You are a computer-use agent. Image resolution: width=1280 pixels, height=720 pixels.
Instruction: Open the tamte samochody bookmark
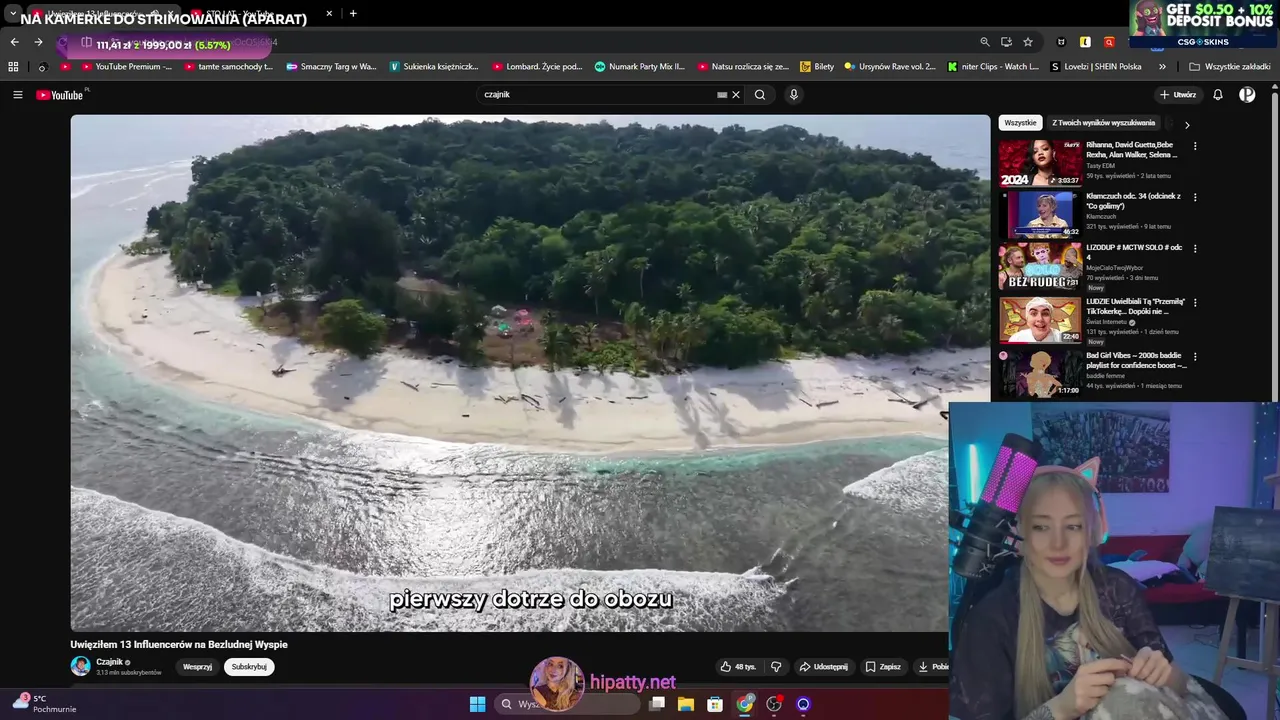pos(228,67)
